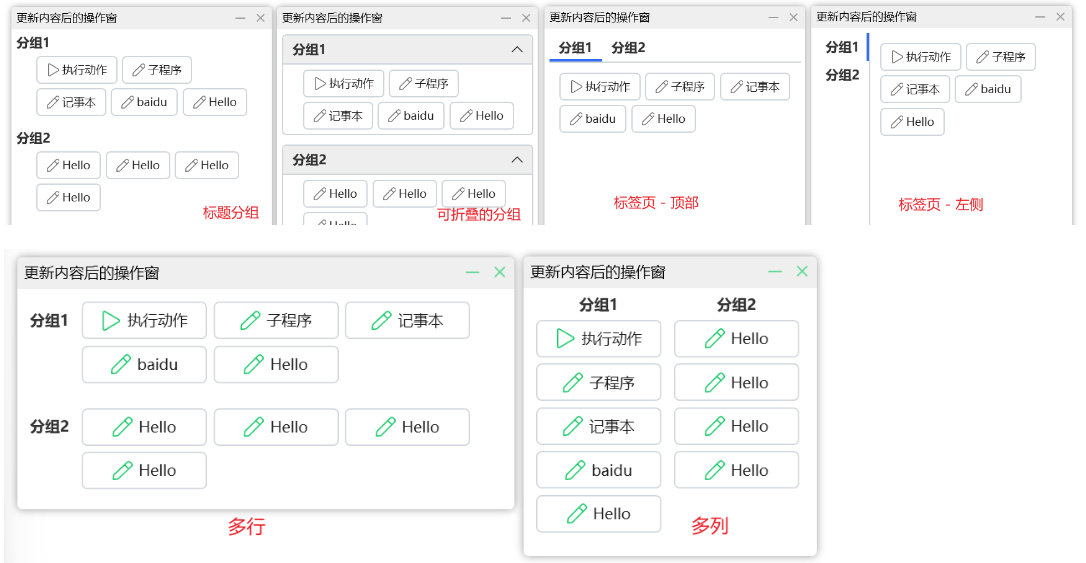Viewport: 1086px width, 563px height.
Task: Minimize the 多列 window using green dash icon
Action: [x=774, y=272]
